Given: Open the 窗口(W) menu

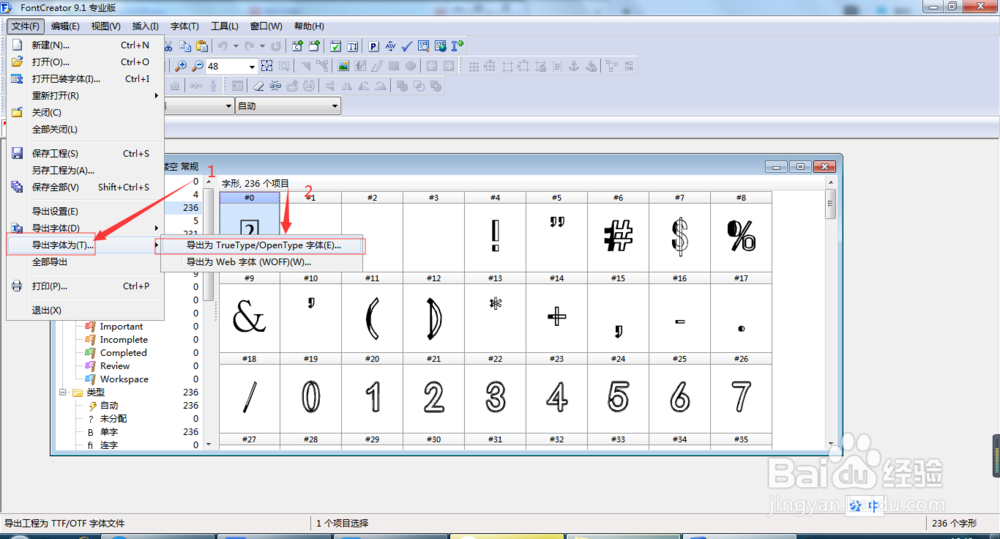Looking at the screenshot, I should click(266, 26).
